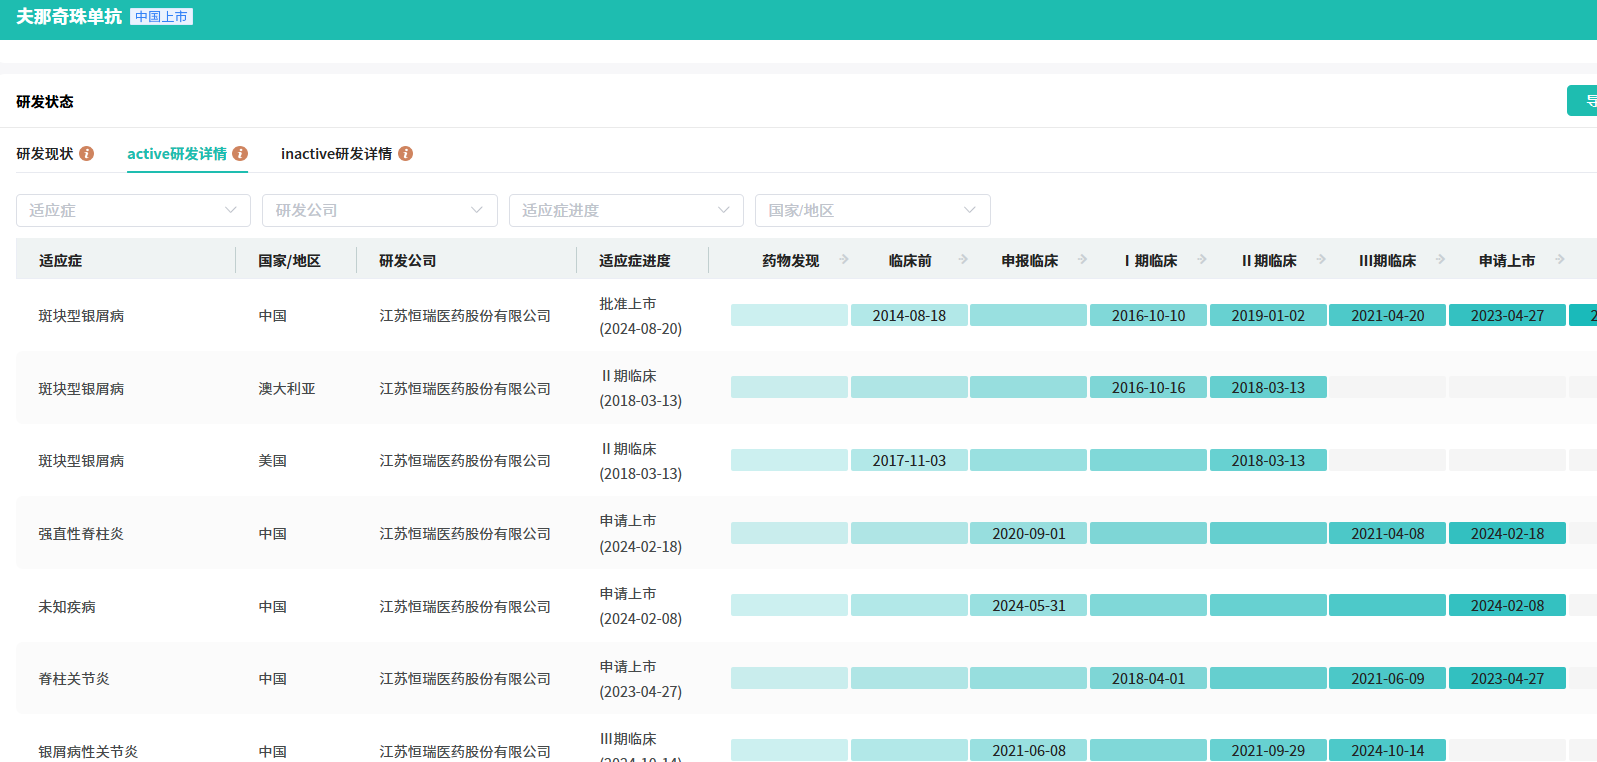Click 江苏恒瑞医药股份有限公司 in the 澳大利亚 row

[x=465, y=388]
